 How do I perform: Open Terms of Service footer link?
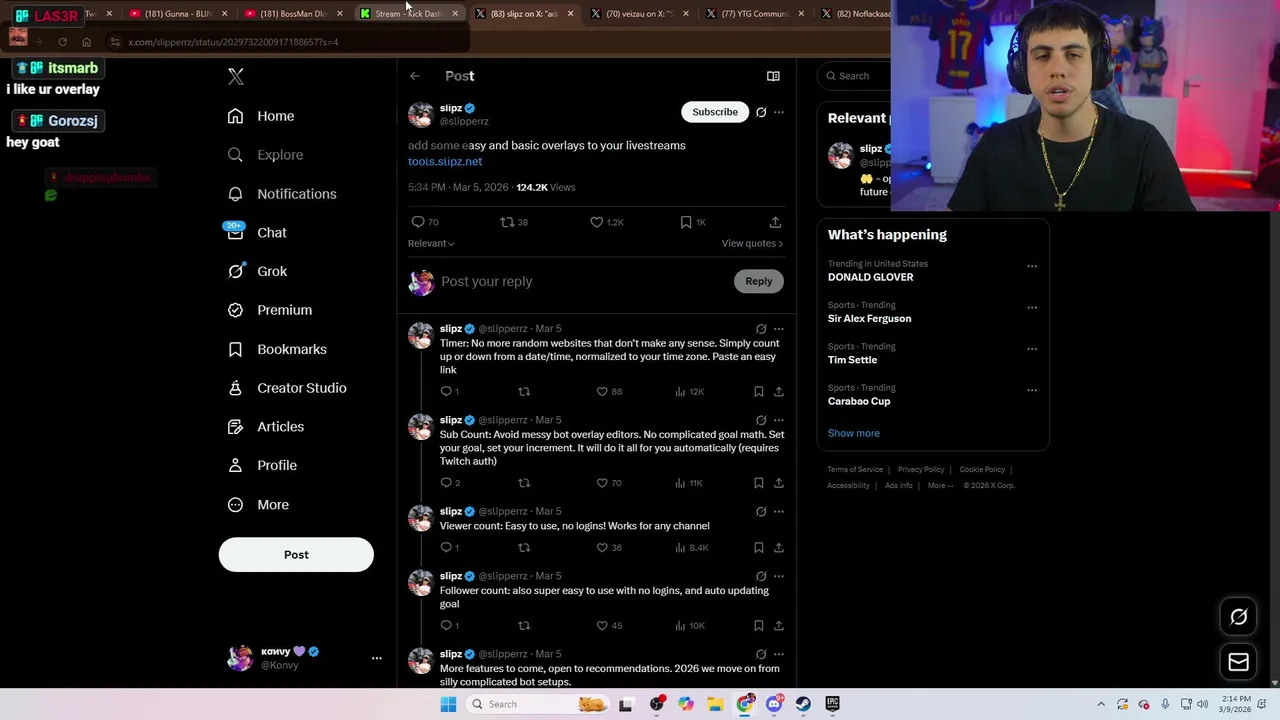coord(855,469)
